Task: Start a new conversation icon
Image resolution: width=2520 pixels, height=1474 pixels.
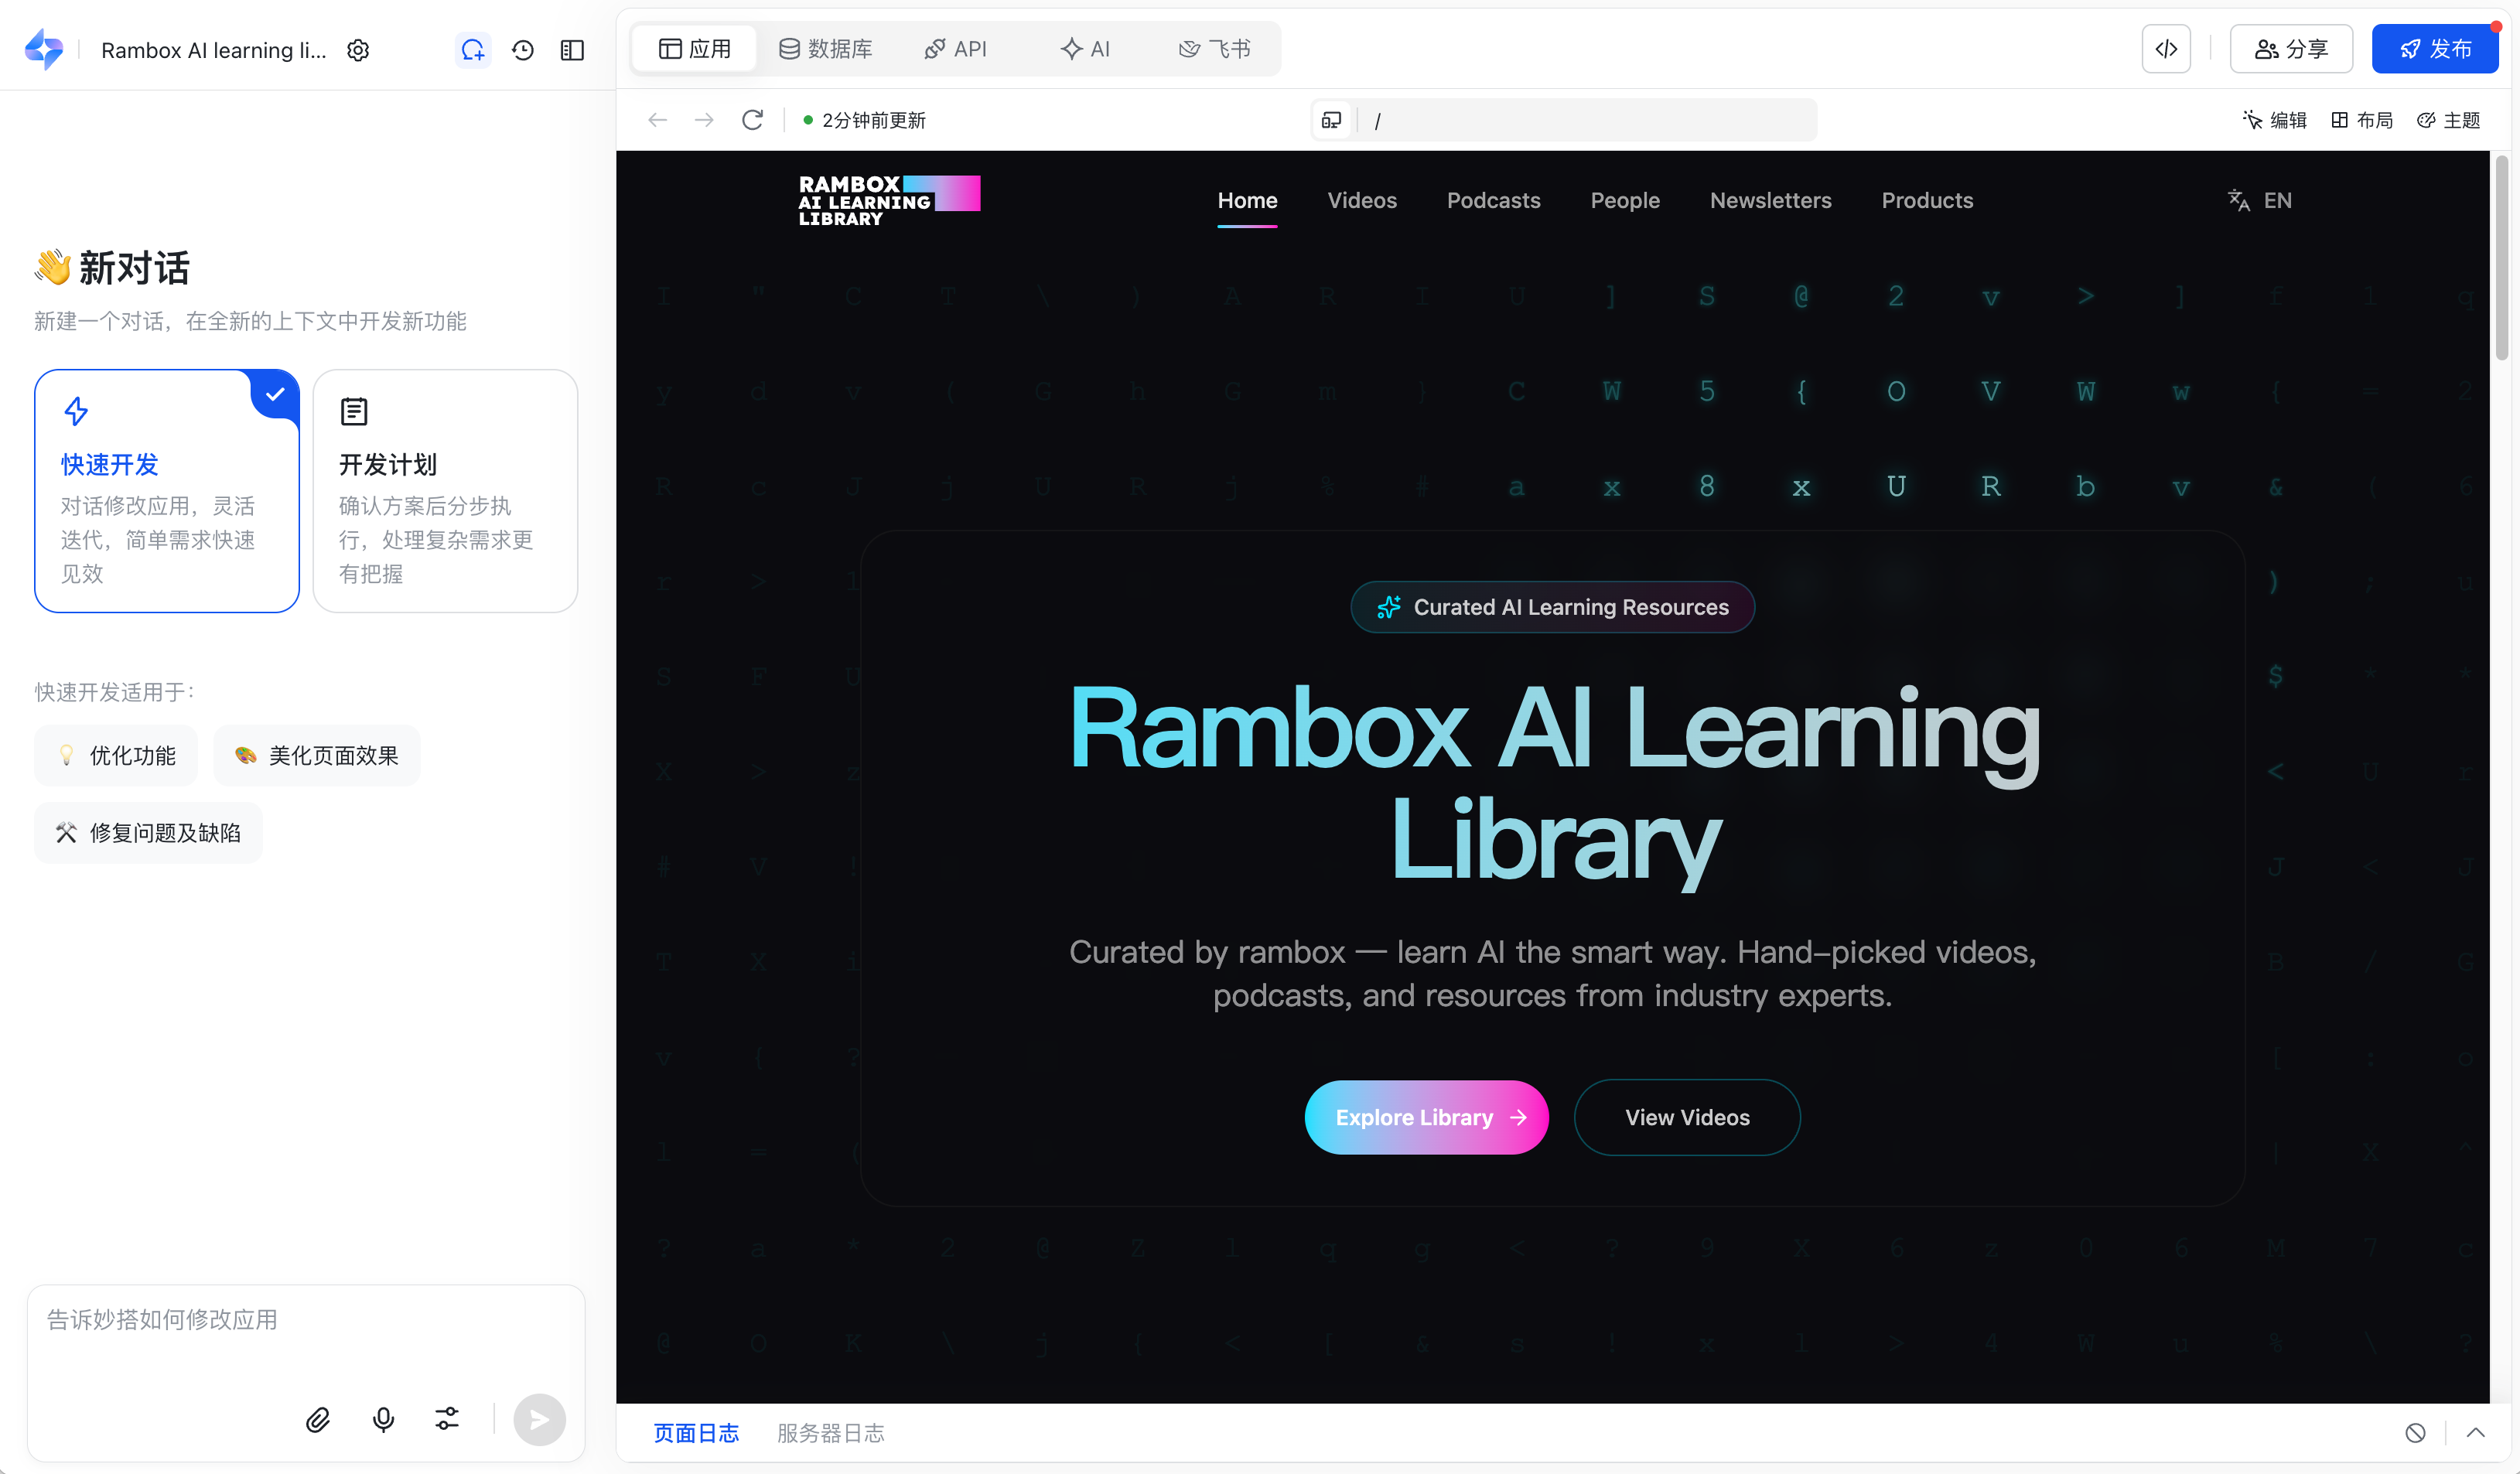Action: tap(472, 50)
